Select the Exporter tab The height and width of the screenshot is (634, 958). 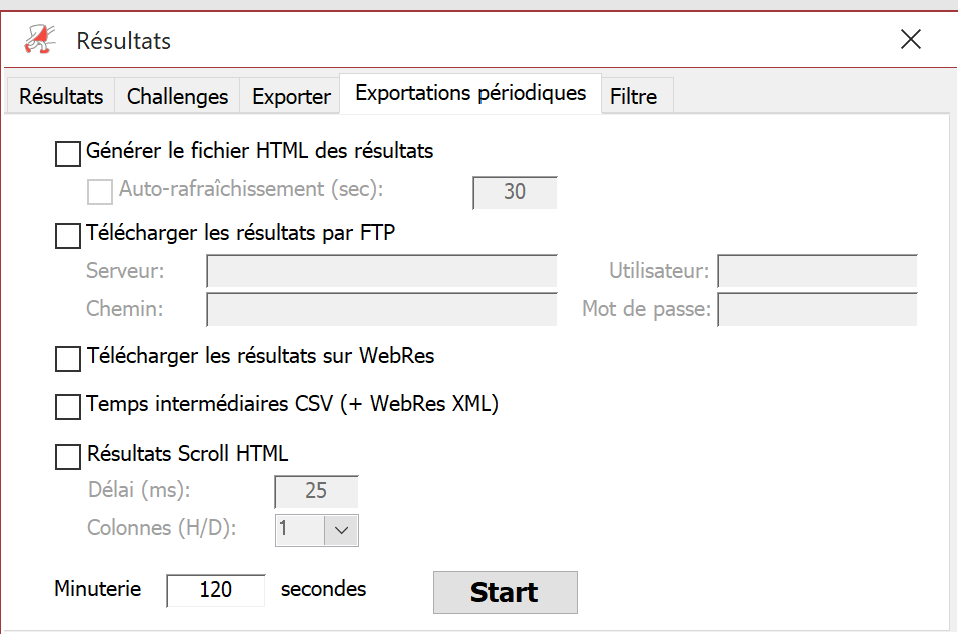pos(291,97)
